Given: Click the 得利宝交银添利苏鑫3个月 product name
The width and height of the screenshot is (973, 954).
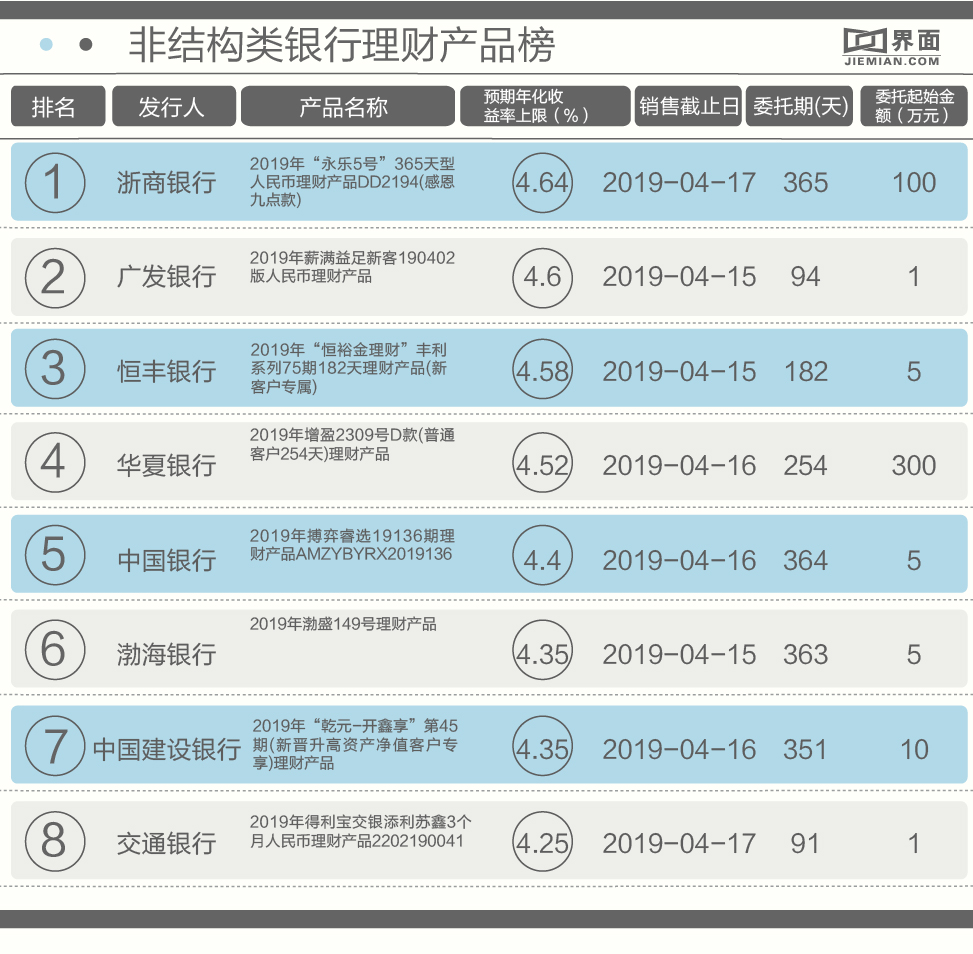Looking at the screenshot, I should (x=361, y=832).
